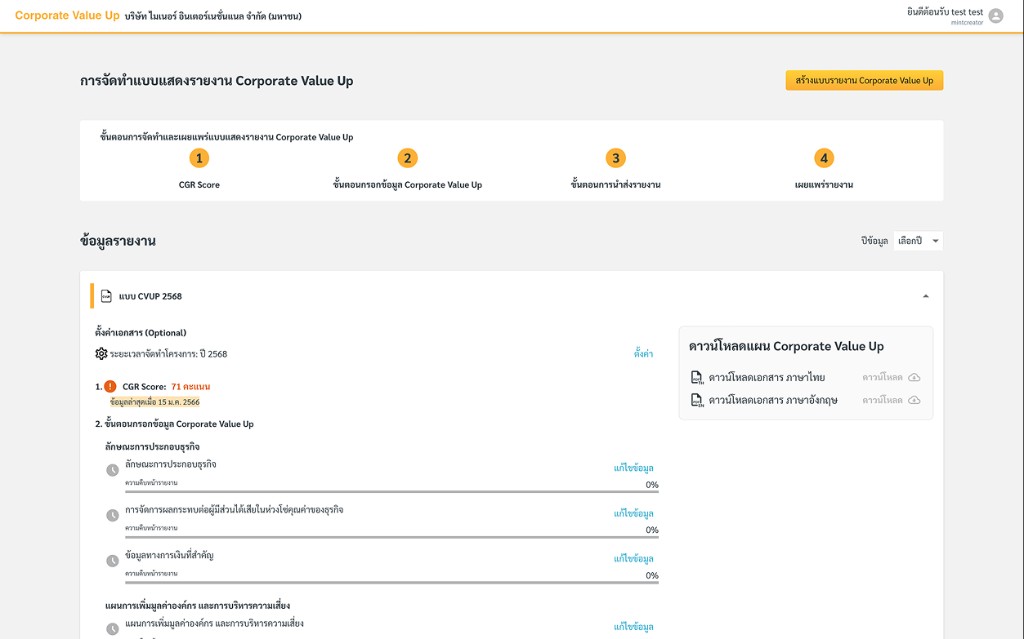
Task: Click cloud download icon for ภาษาไทย document
Action: click(x=914, y=377)
